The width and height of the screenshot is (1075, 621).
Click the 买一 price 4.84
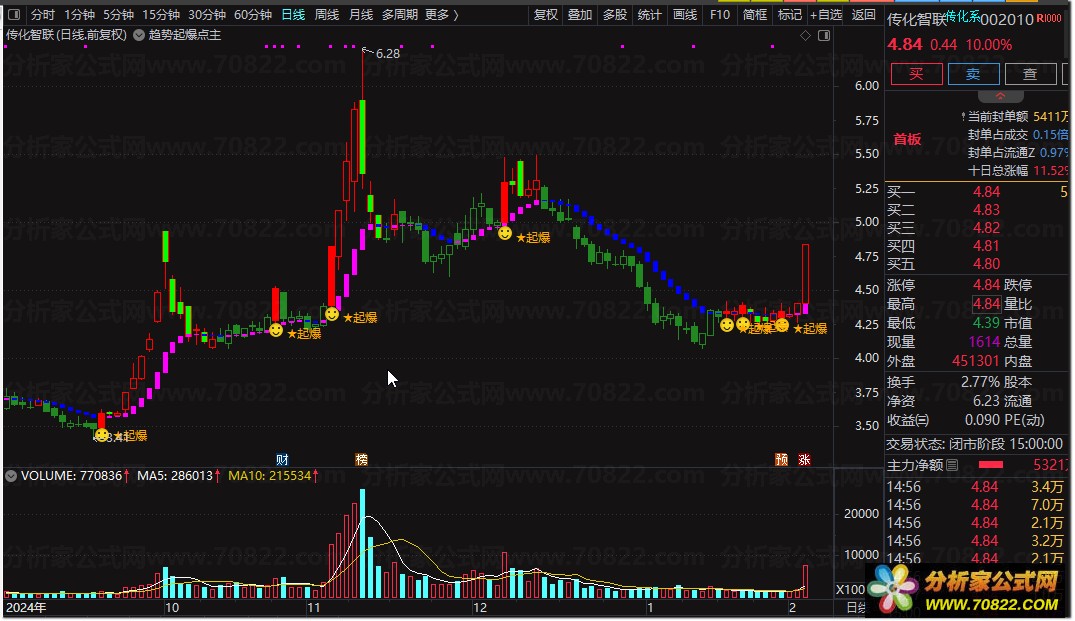coord(986,192)
